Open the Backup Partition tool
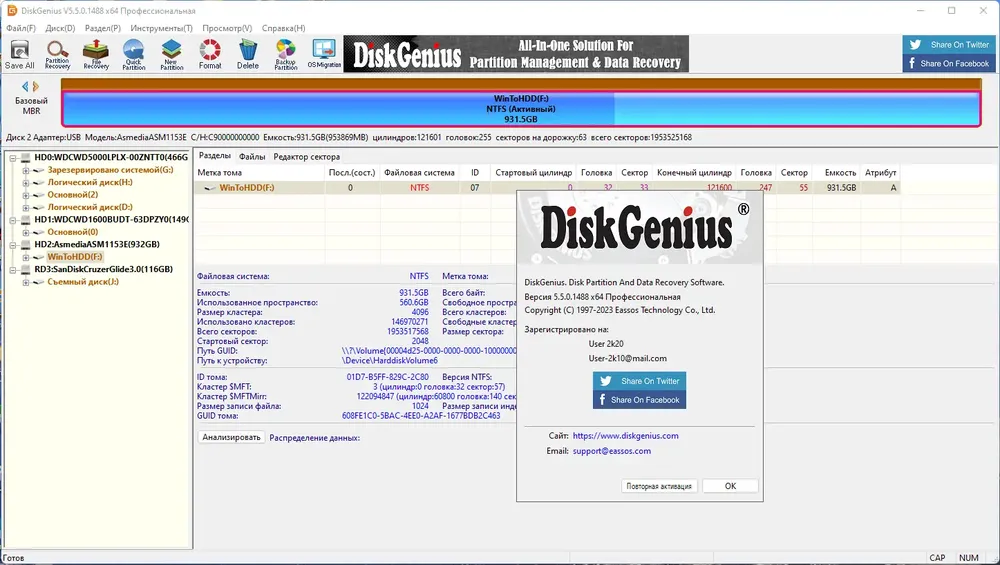 (286, 54)
